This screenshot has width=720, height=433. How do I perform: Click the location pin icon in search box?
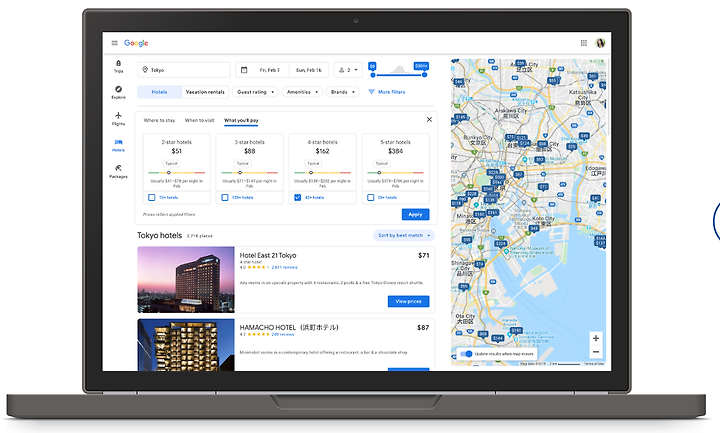tap(145, 69)
